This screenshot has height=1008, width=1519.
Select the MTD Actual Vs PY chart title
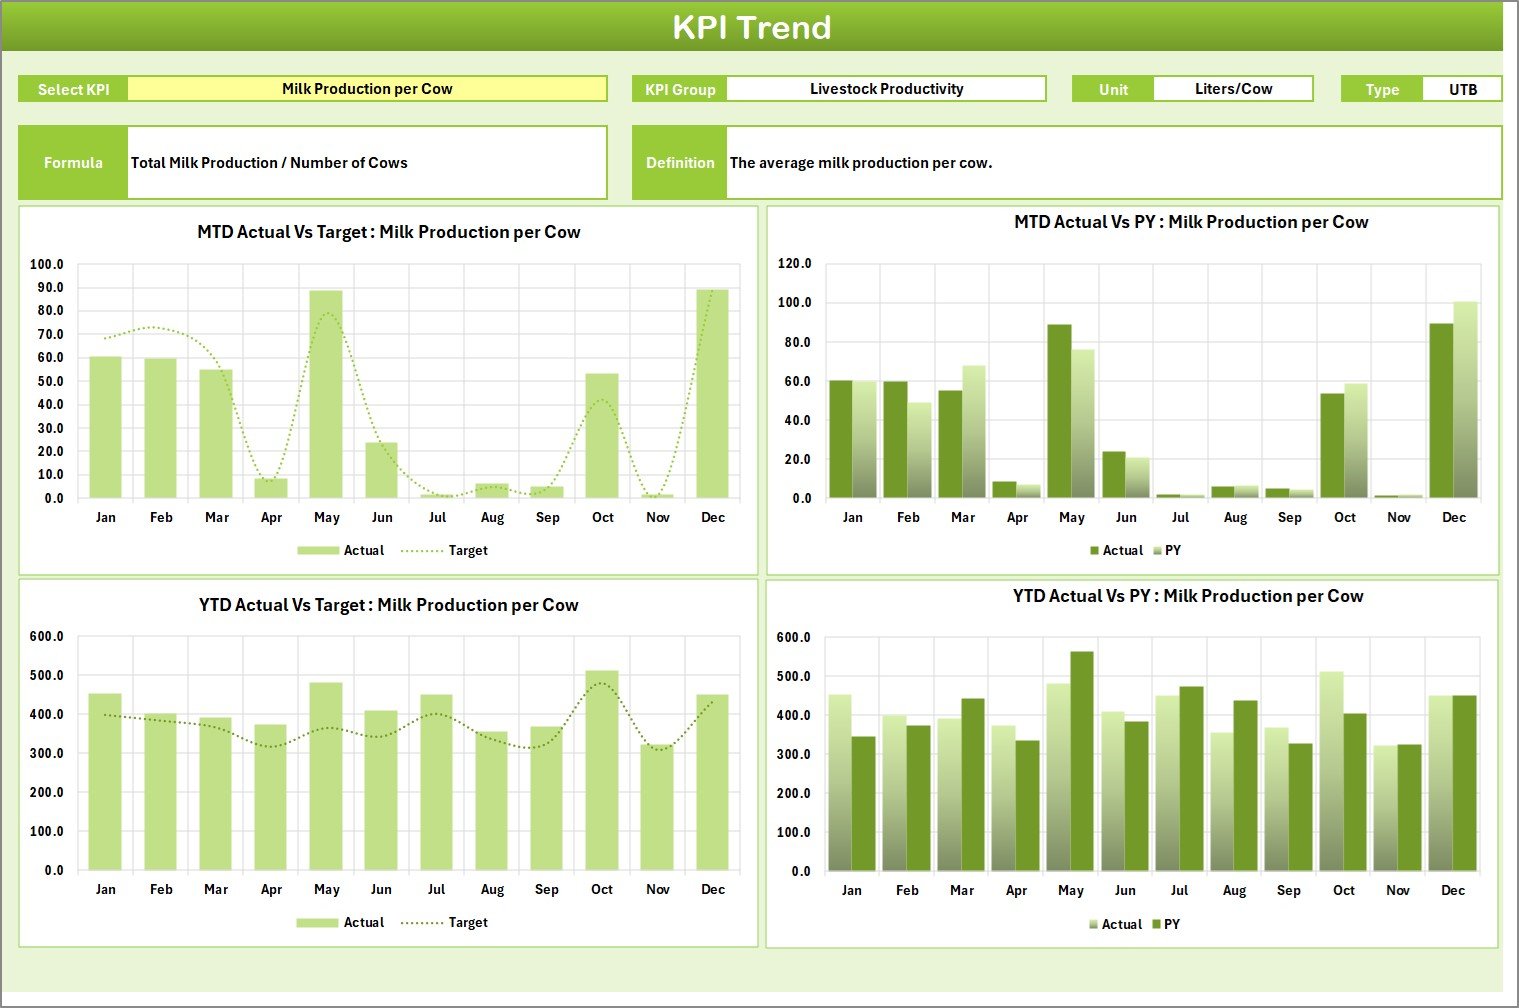point(1191,222)
